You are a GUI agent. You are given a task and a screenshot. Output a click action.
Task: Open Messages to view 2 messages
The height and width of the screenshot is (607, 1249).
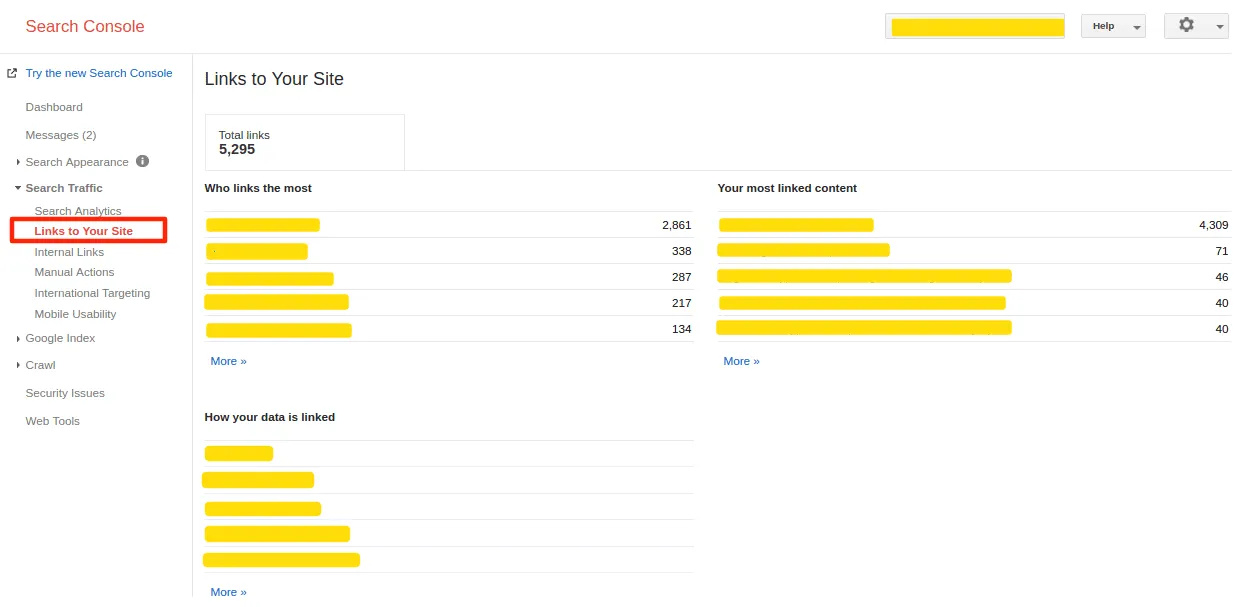click(x=60, y=134)
